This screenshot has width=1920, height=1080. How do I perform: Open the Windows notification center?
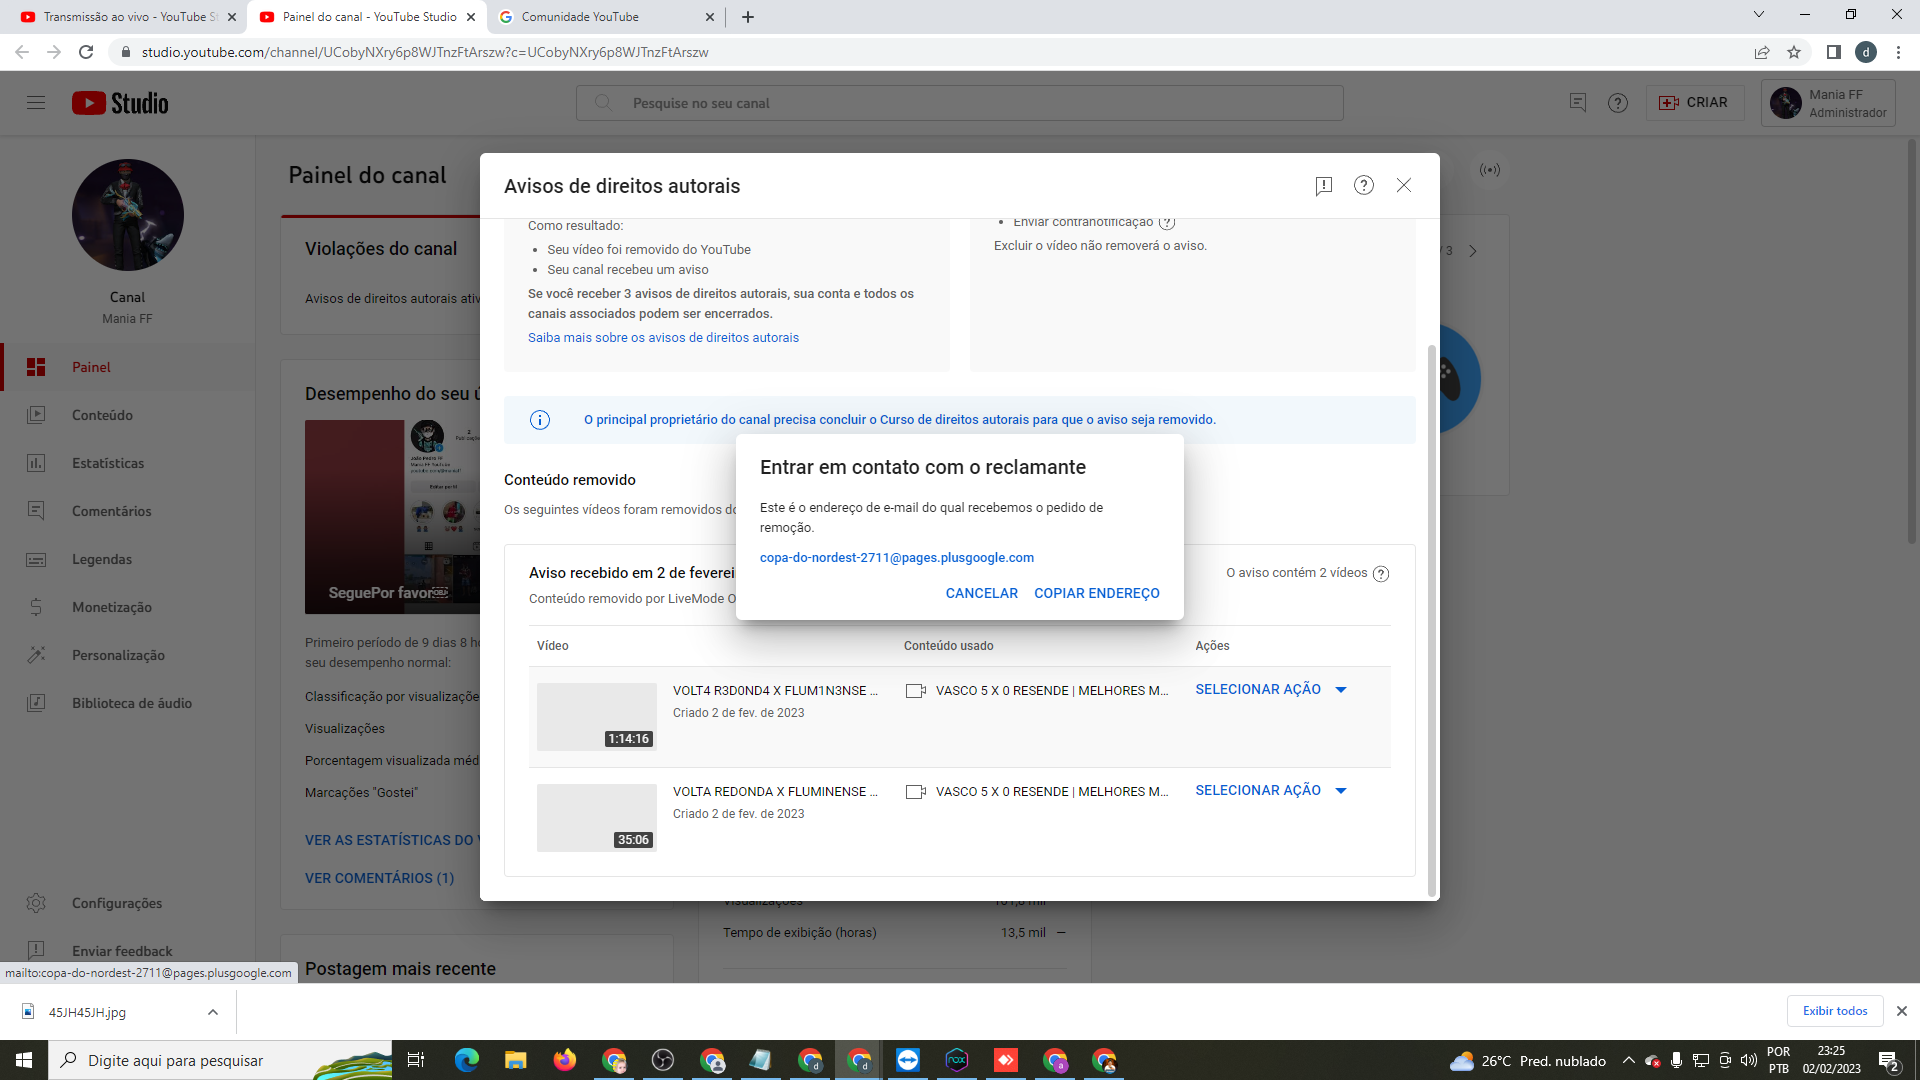1889,1061
